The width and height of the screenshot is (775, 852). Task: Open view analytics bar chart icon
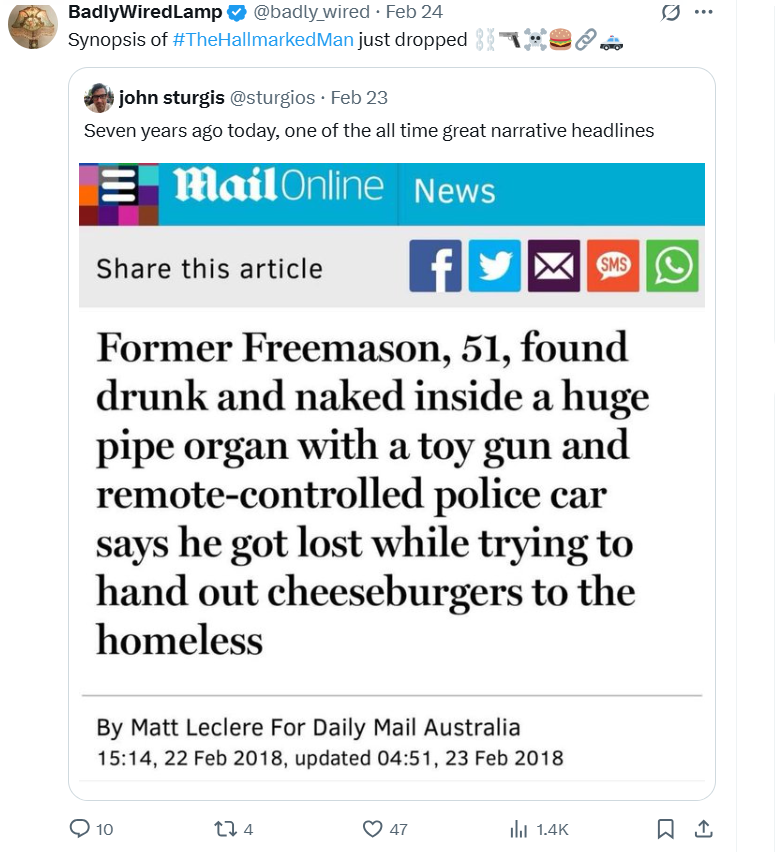click(x=518, y=829)
